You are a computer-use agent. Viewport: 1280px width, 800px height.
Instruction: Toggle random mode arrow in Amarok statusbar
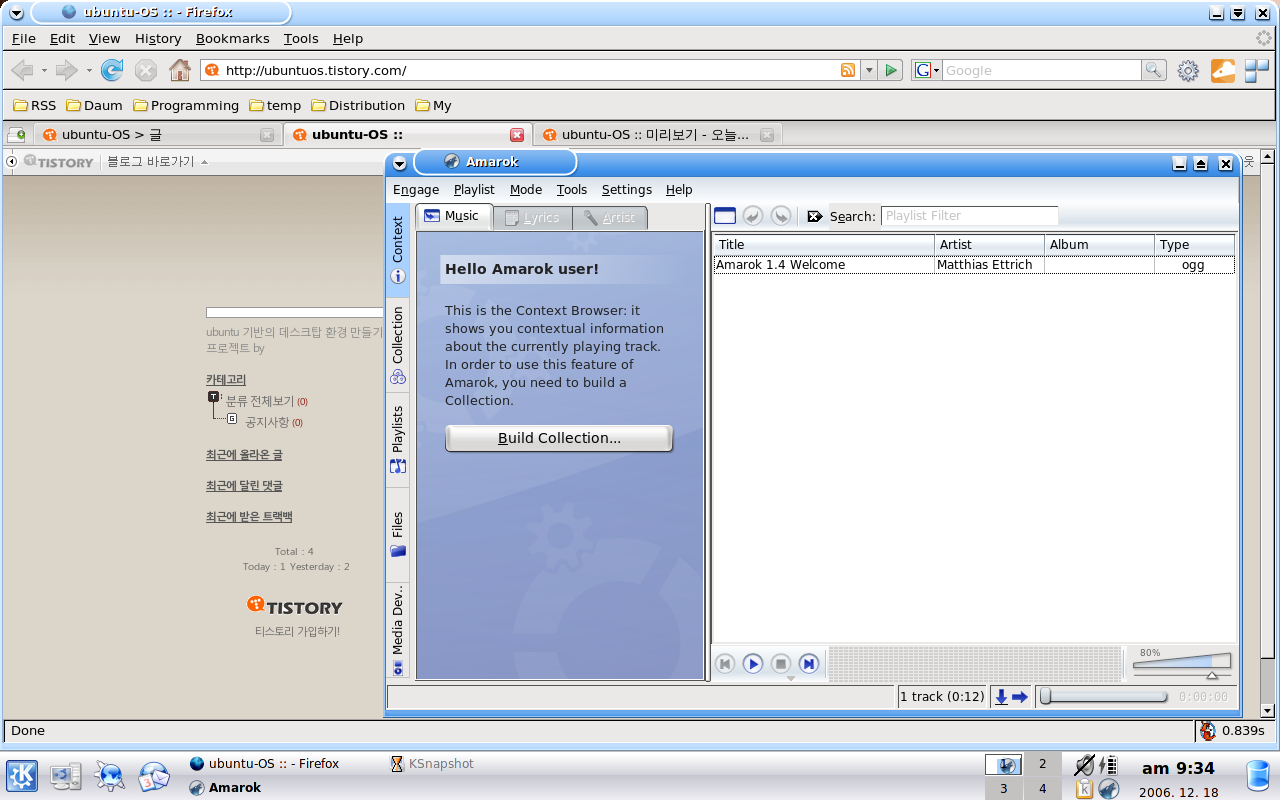click(x=1020, y=697)
